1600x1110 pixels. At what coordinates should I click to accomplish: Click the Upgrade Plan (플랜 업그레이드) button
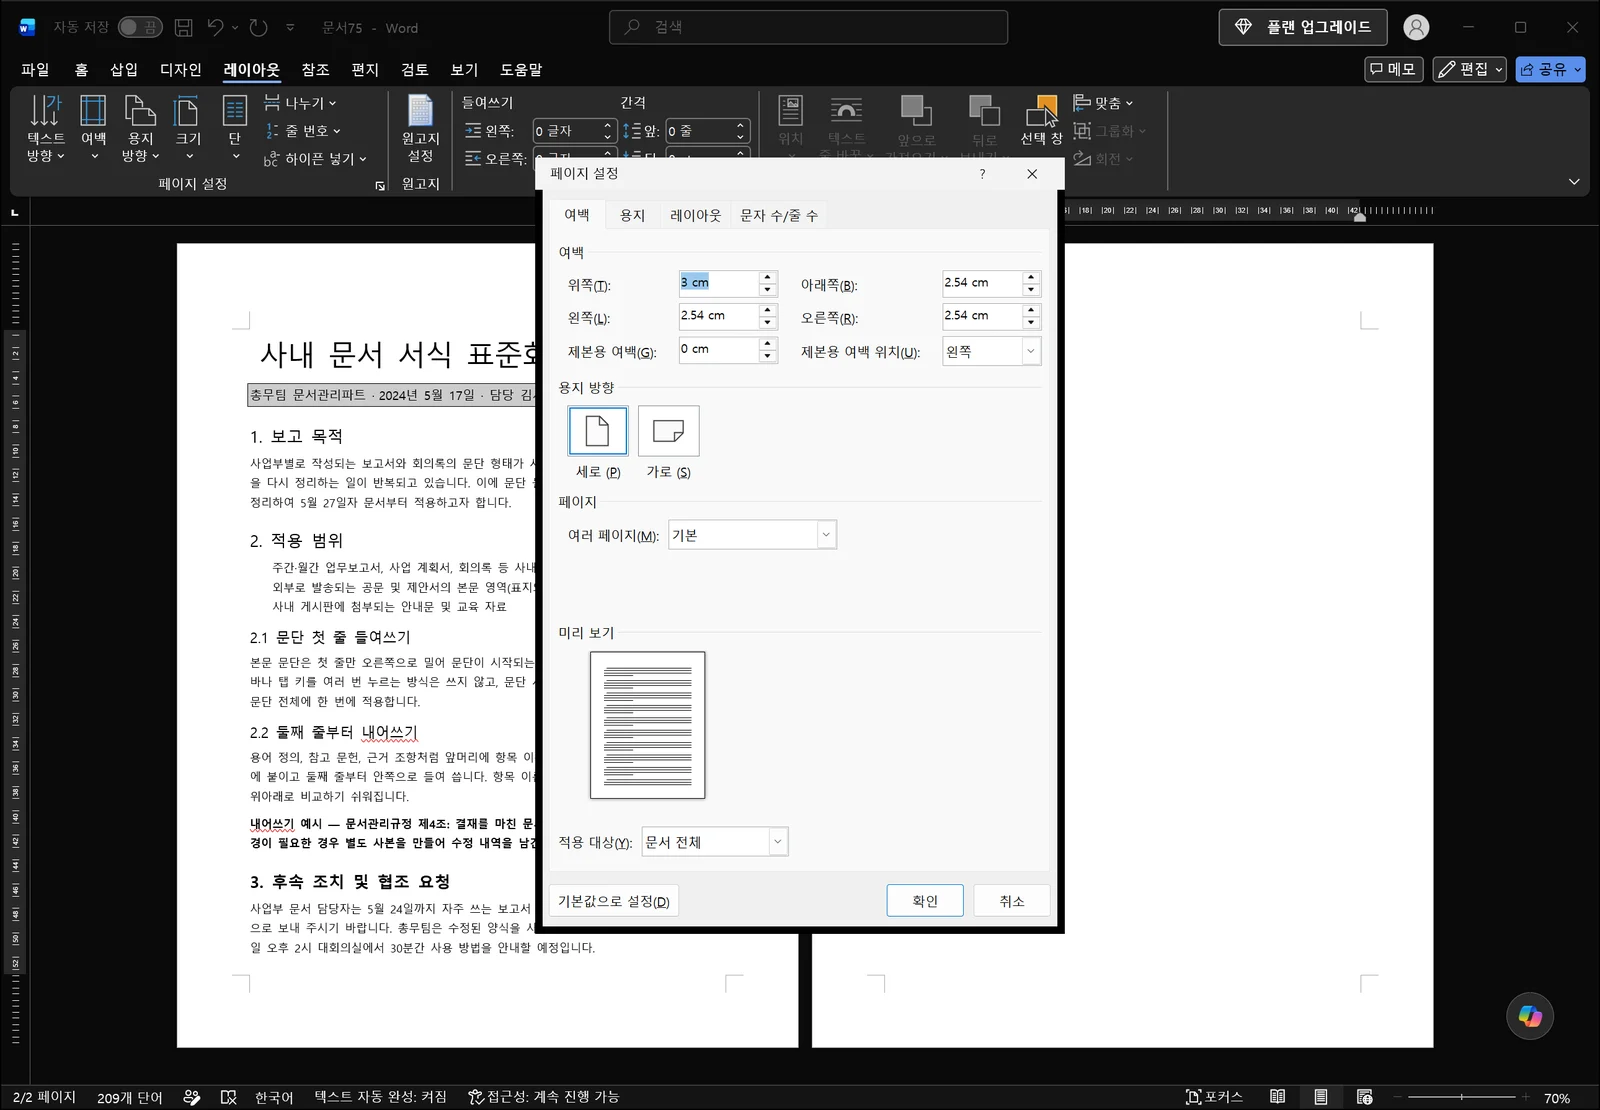pyautogui.click(x=1303, y=27)
